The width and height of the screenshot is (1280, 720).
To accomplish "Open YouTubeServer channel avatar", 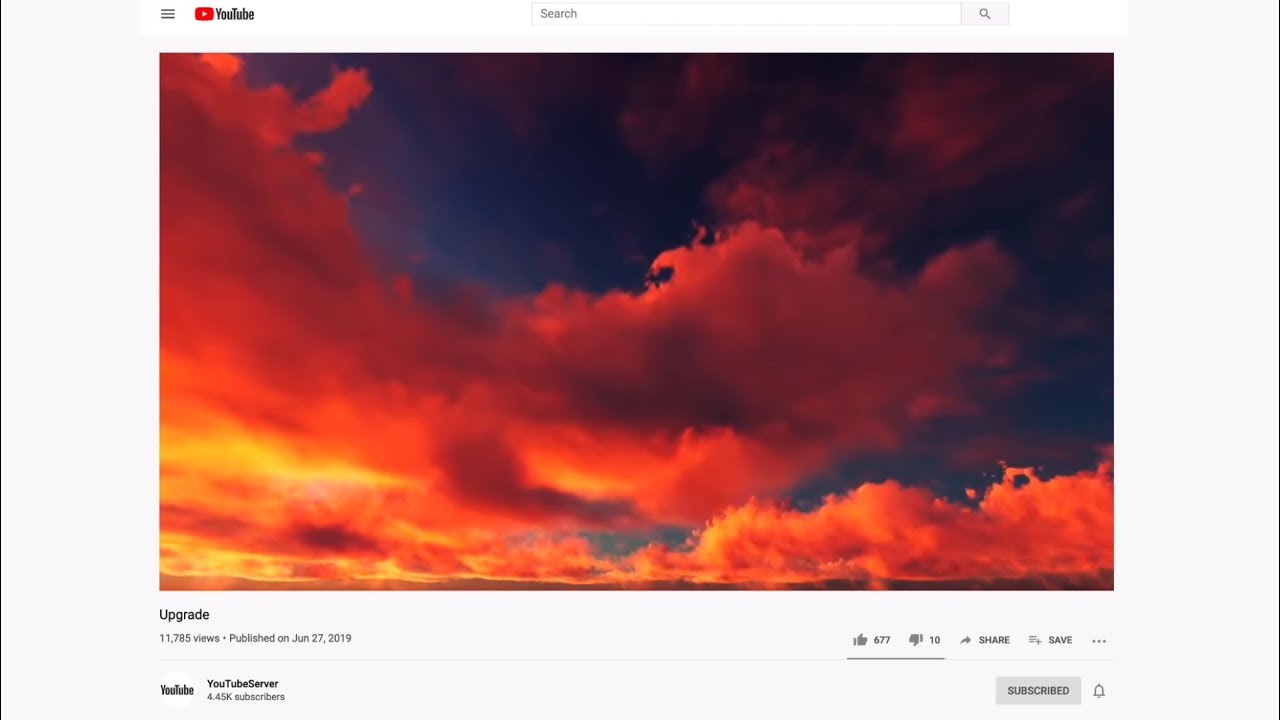I will (177, 690).
